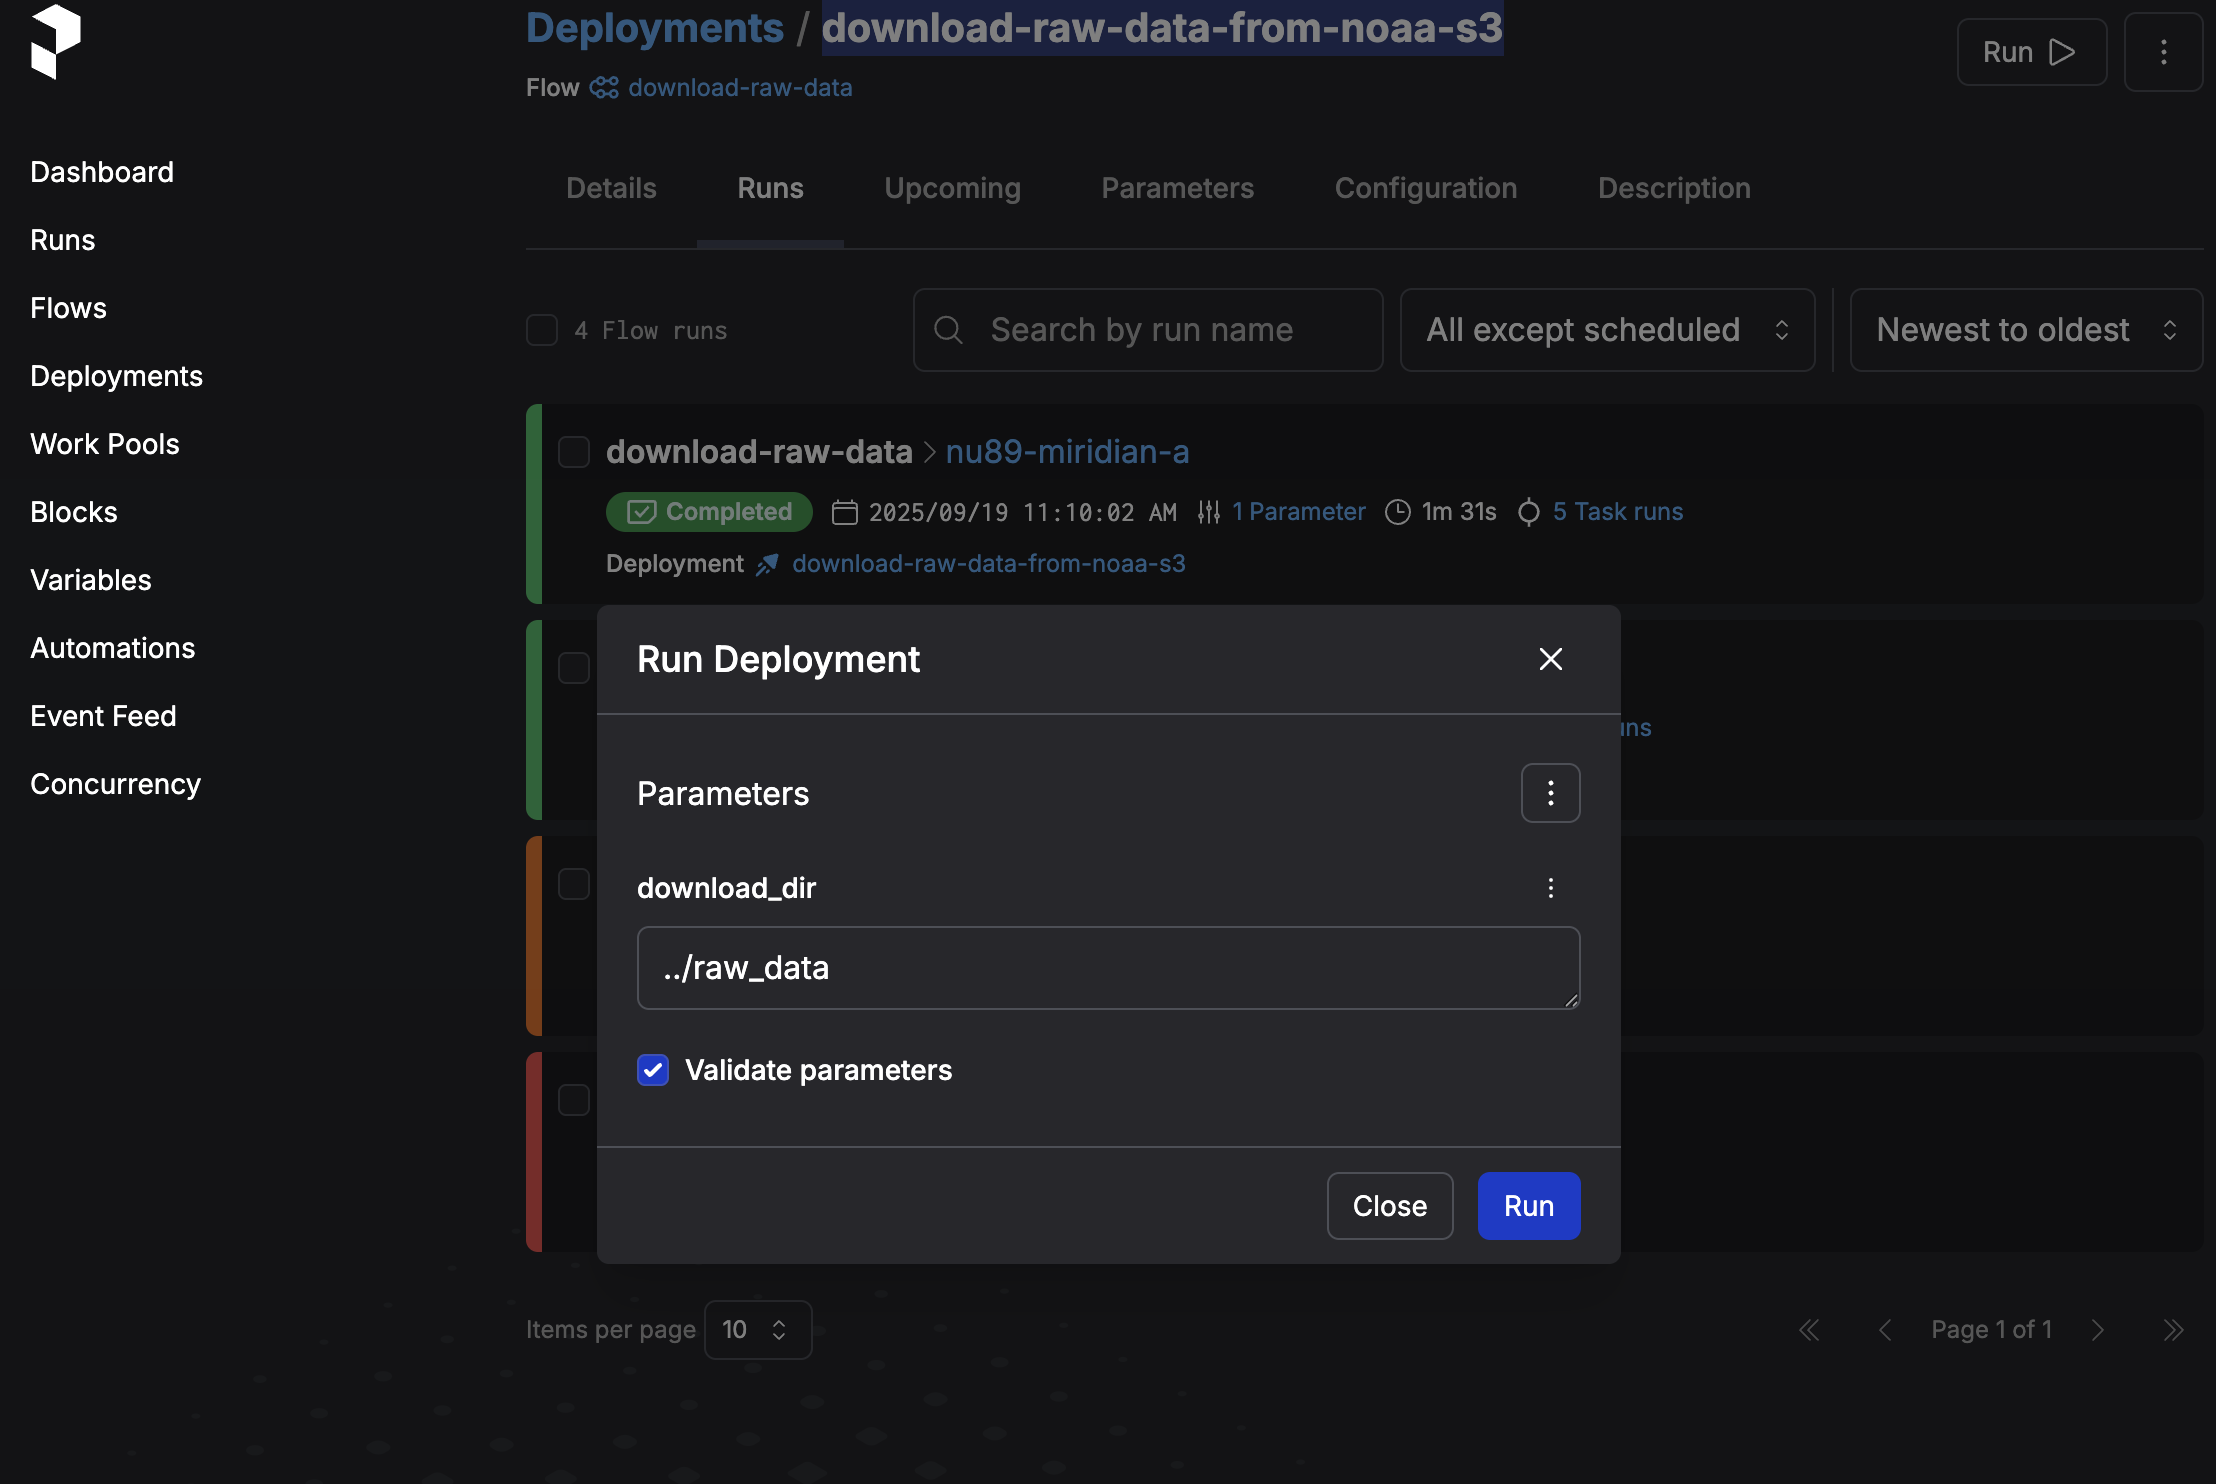Go to the next page of results
Viewport: 2216px width, 1484px height.
(2098, 1330)
